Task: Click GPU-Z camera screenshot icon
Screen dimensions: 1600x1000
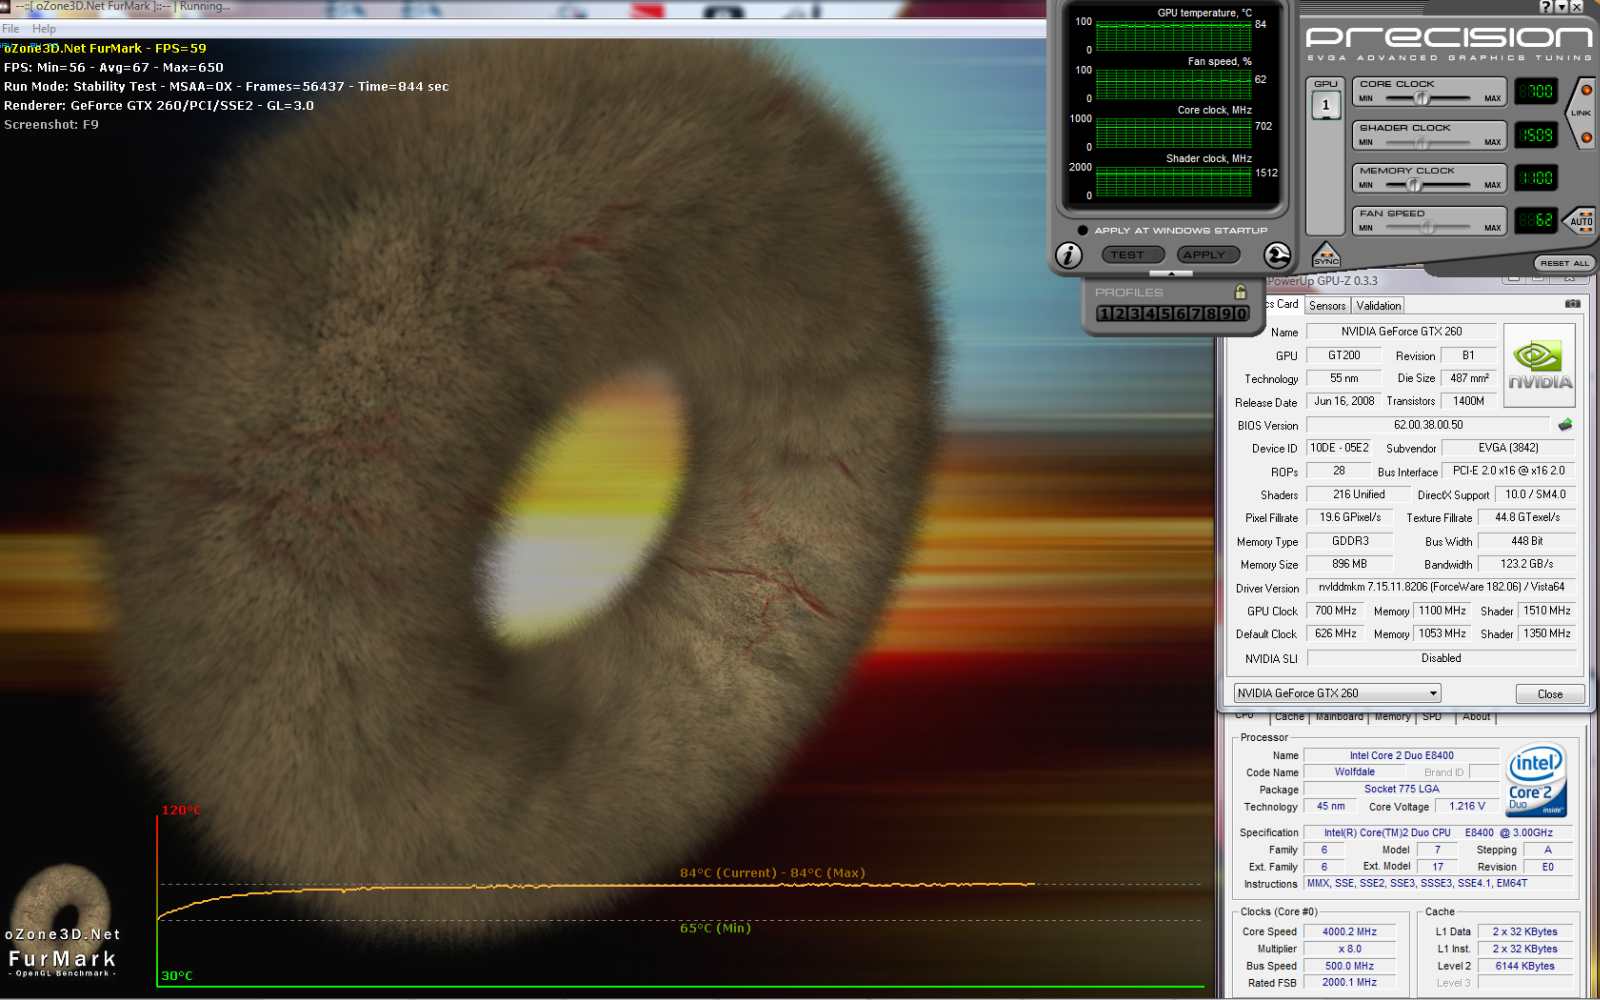Action: [1573, 304]
